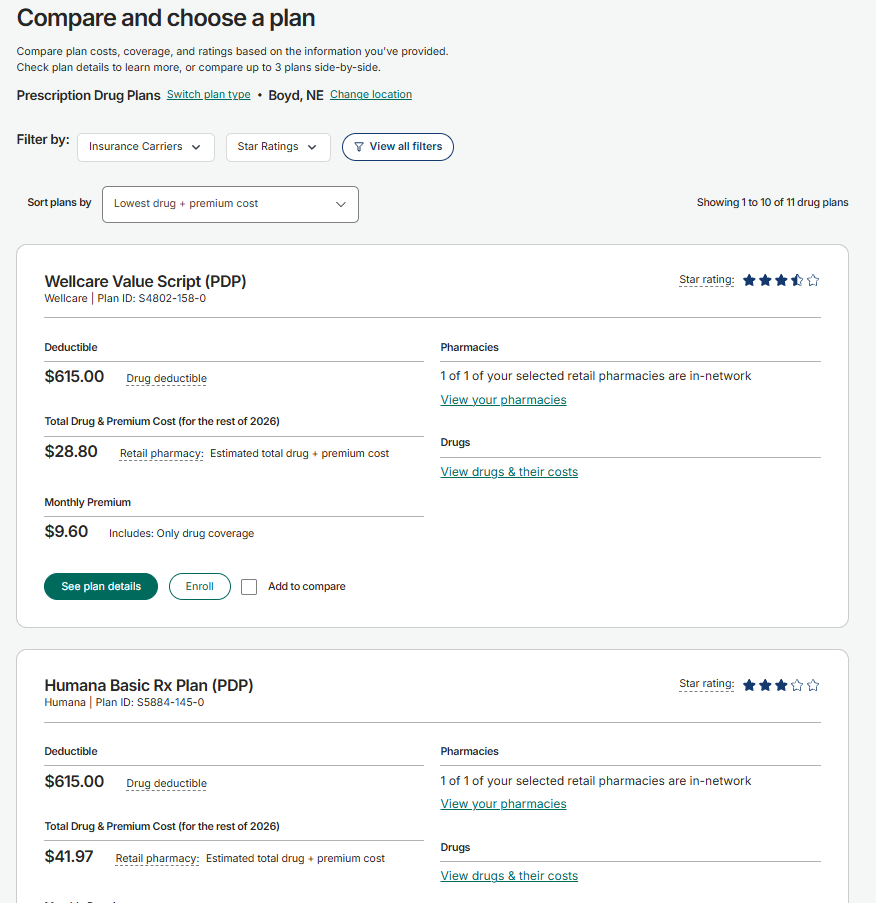The height and width of the screenshot is (903, 876).
Task: Click the half-filled fourth star on Wellcare rating
Action: pos(797,280)
